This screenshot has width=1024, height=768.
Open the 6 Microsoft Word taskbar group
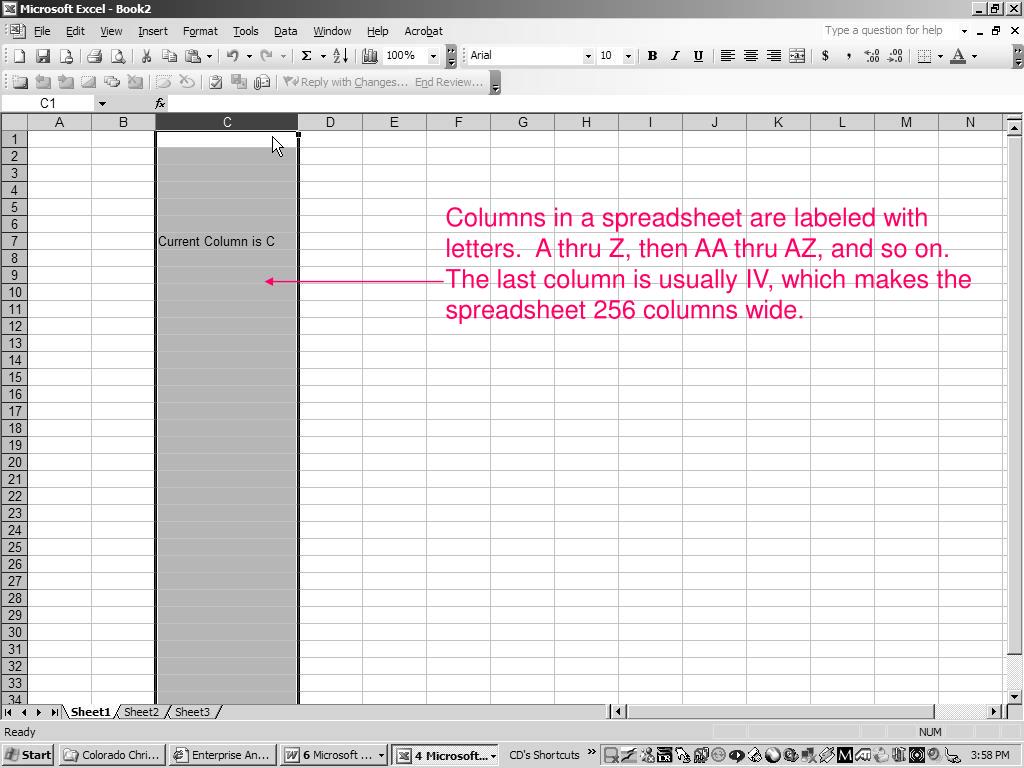[x=334, y=755]
